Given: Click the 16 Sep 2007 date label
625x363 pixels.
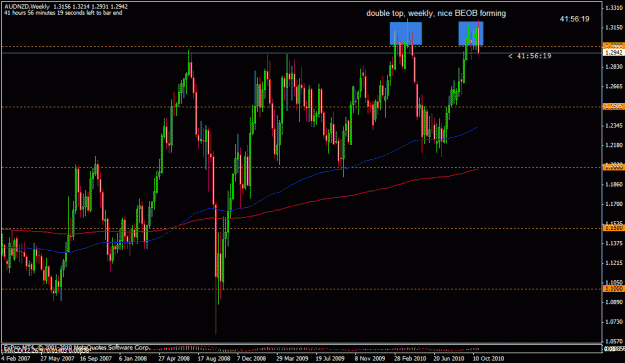Looking at the screenshot, I should (96, 358).
